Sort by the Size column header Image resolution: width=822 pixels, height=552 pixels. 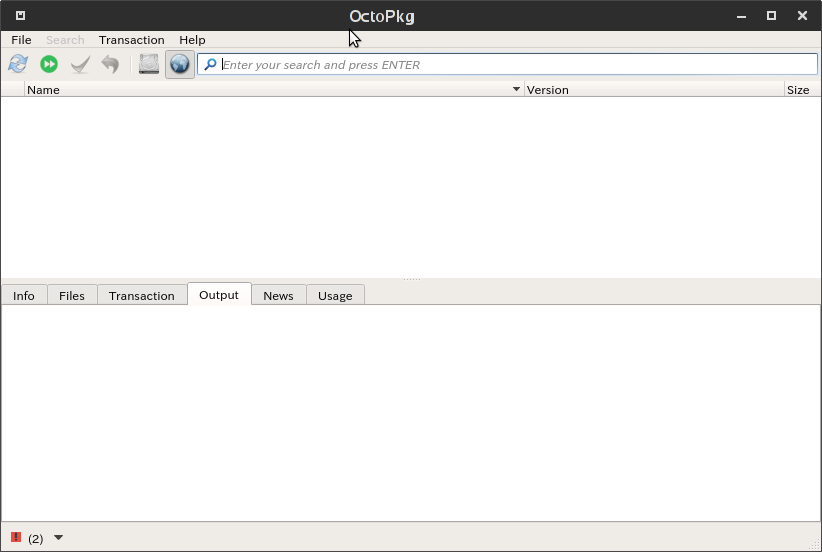coord(802,90)
